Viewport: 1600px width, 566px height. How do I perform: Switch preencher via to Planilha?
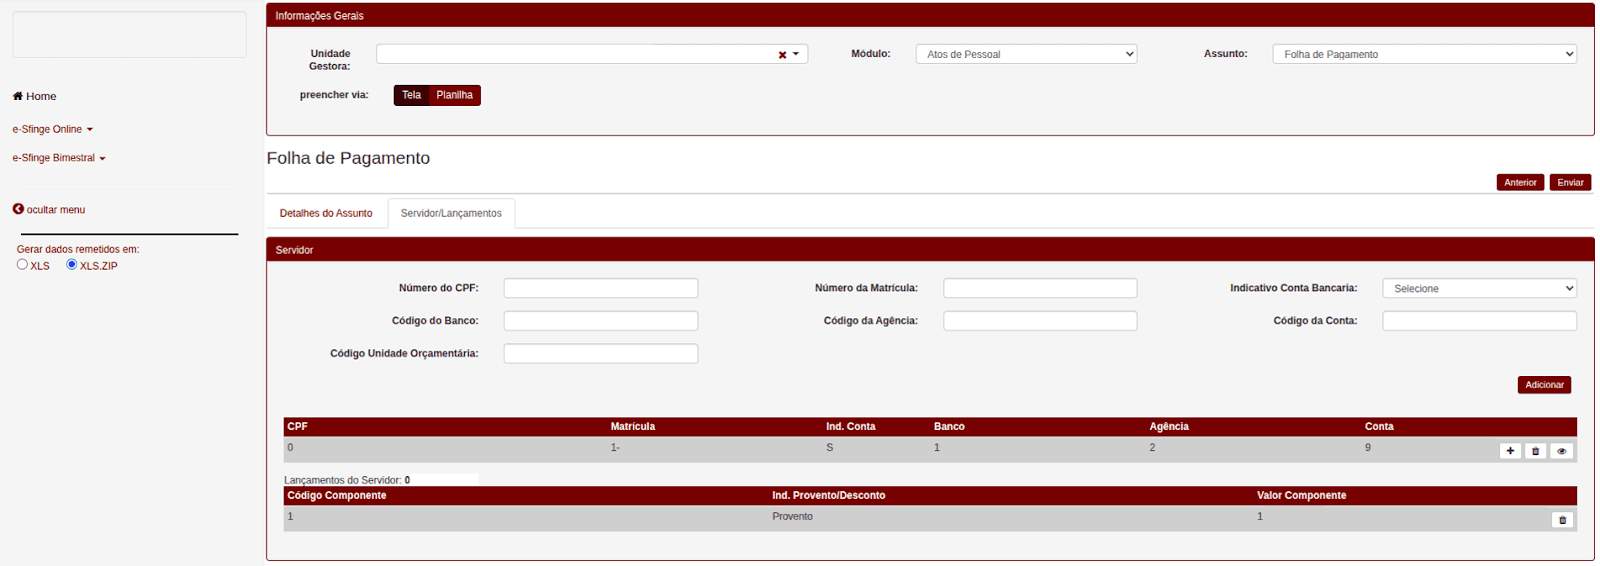454,95
